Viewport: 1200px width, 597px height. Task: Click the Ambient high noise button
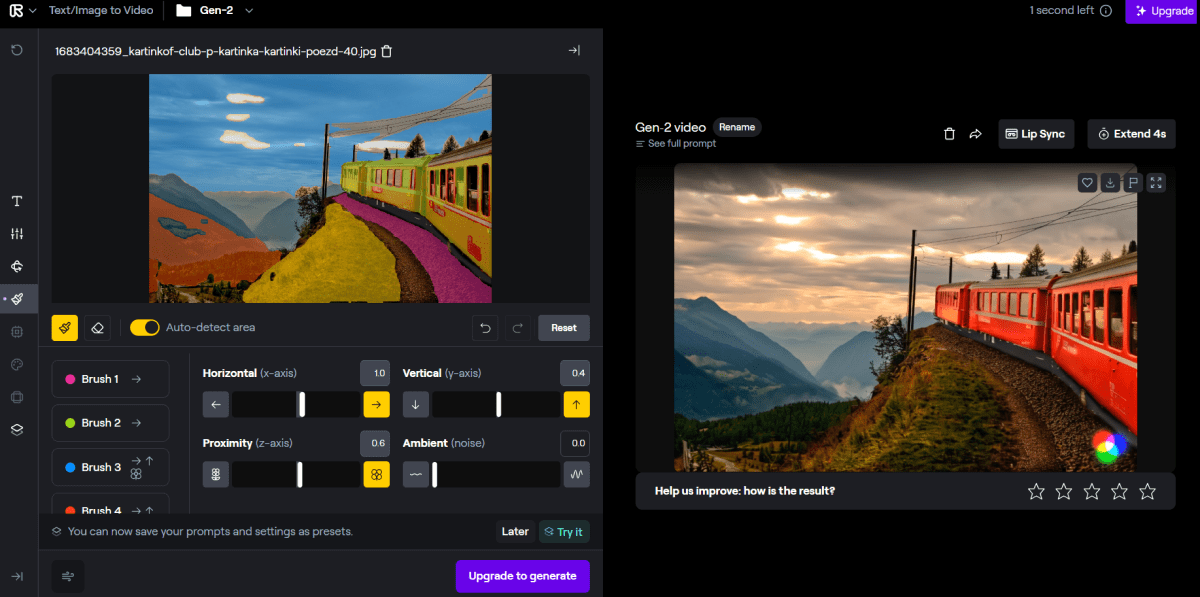coord(576,474)
